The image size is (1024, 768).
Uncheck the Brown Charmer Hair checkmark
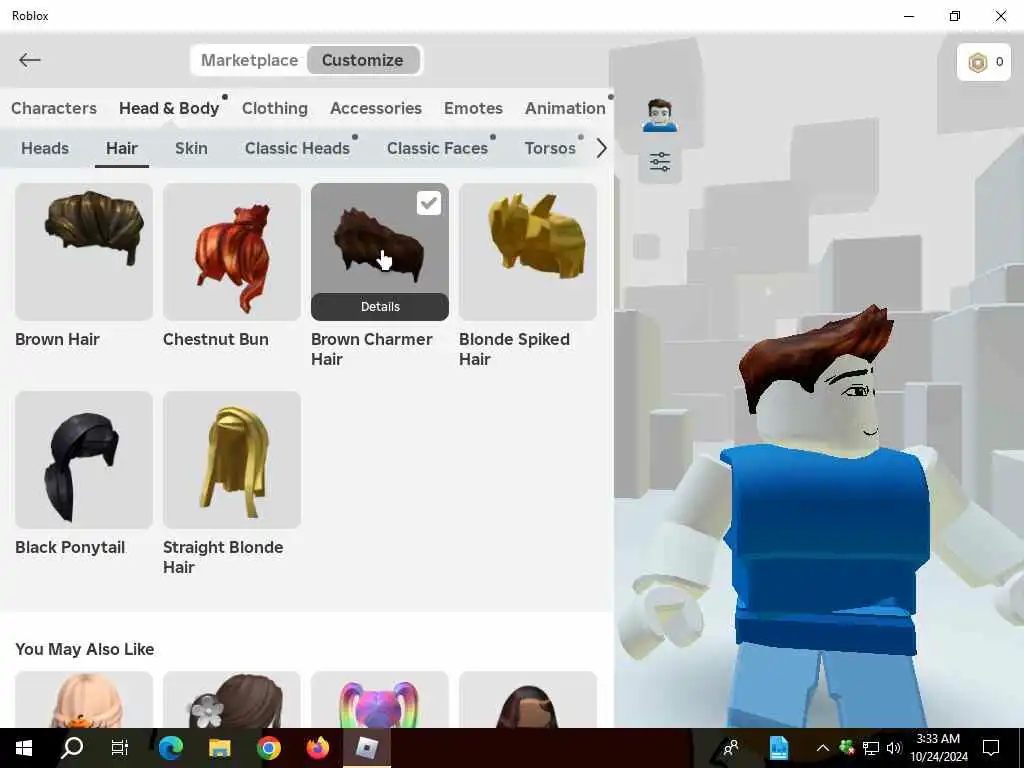coord(428,203)
